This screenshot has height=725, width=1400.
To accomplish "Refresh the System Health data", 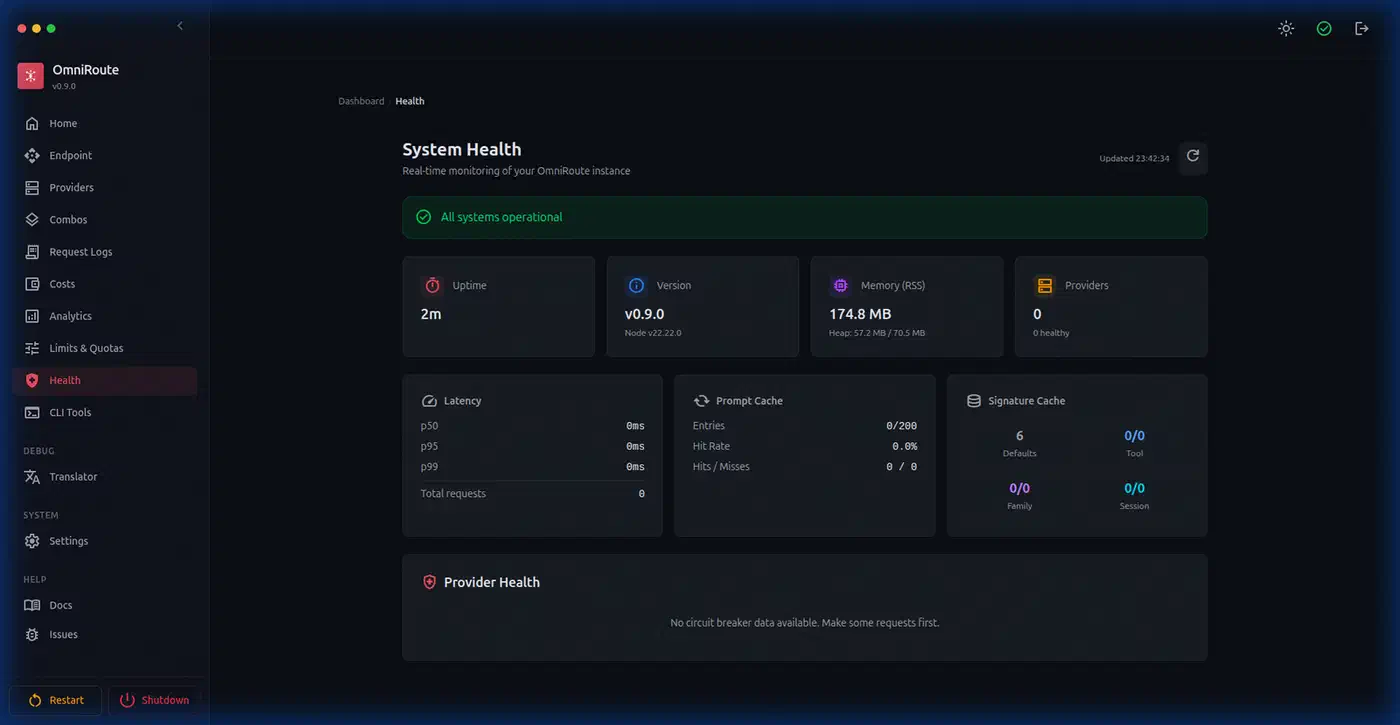I will pos(1192,157).
